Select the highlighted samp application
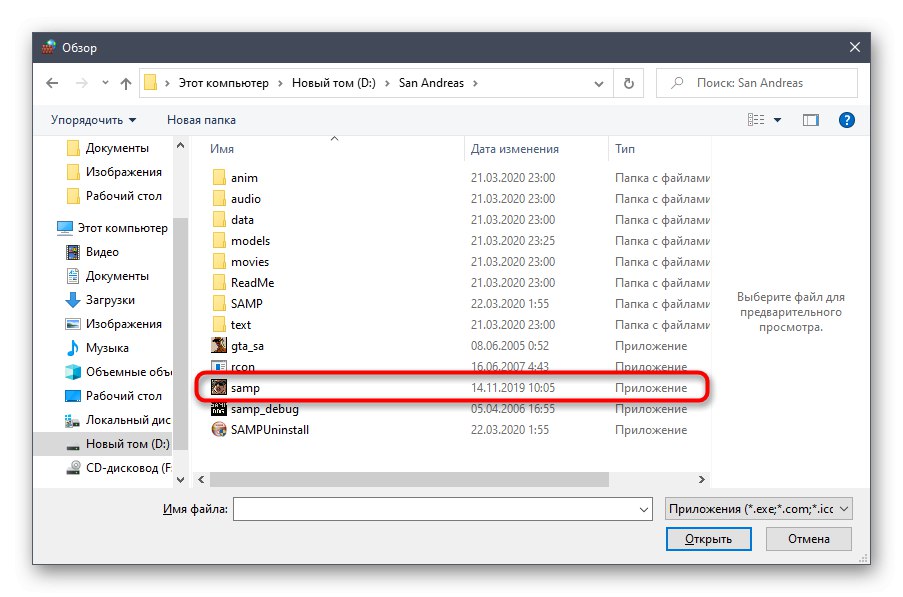Screen dimensions: 903x597 [246, 387]
